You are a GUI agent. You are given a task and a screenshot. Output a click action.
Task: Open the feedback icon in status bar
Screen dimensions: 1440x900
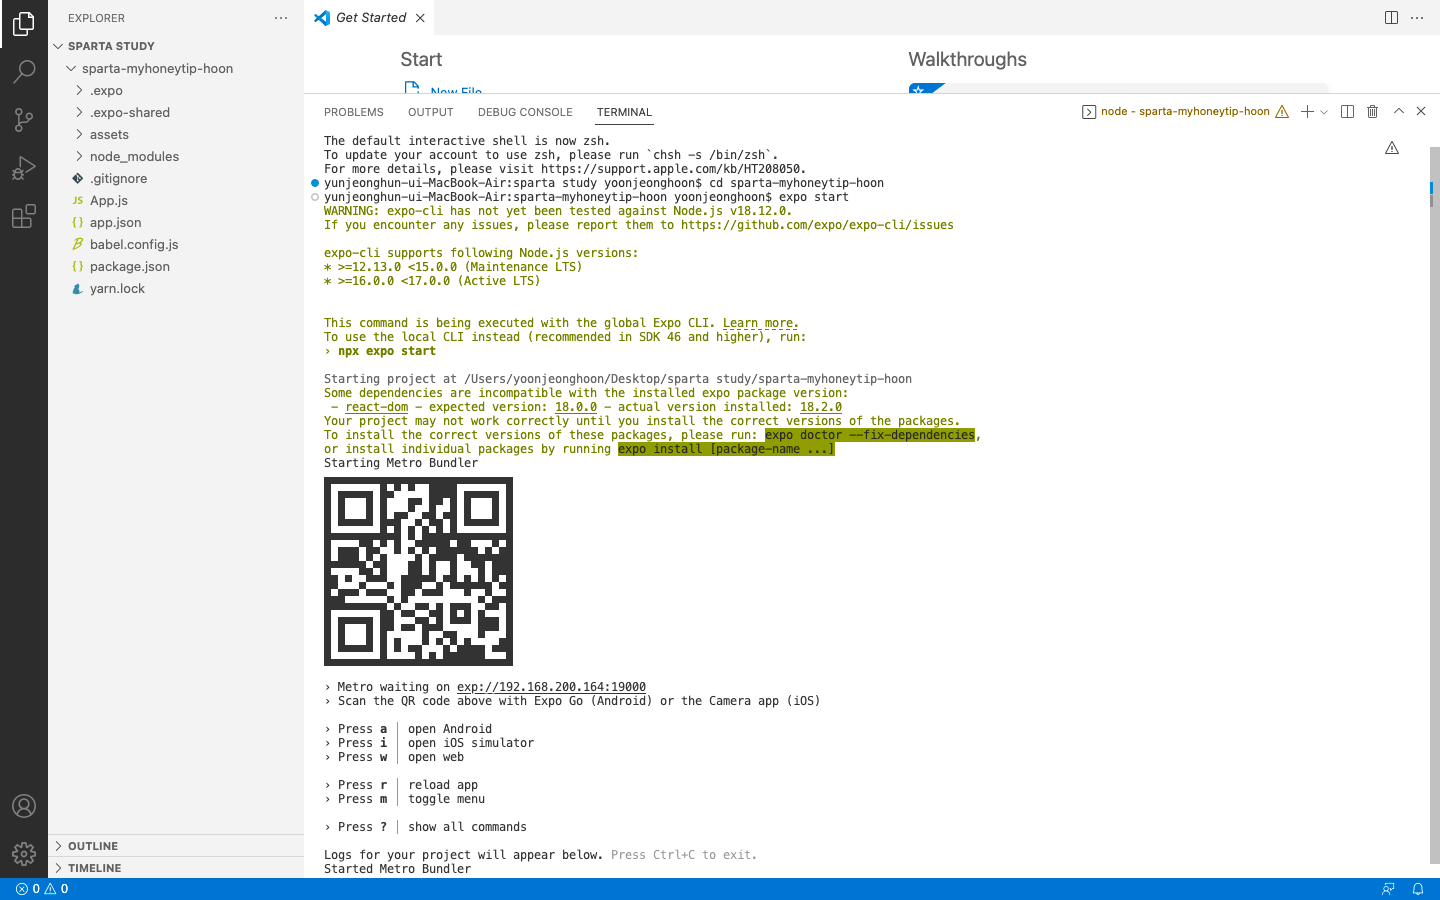(1388, 889)
